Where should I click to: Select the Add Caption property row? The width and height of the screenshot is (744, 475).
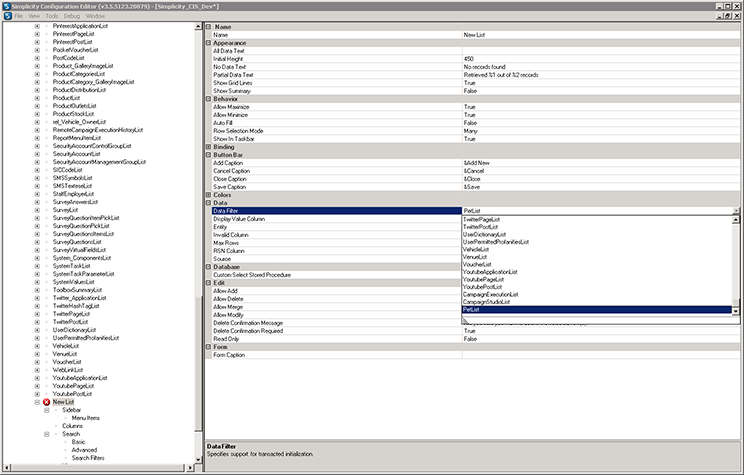[474, 163]
